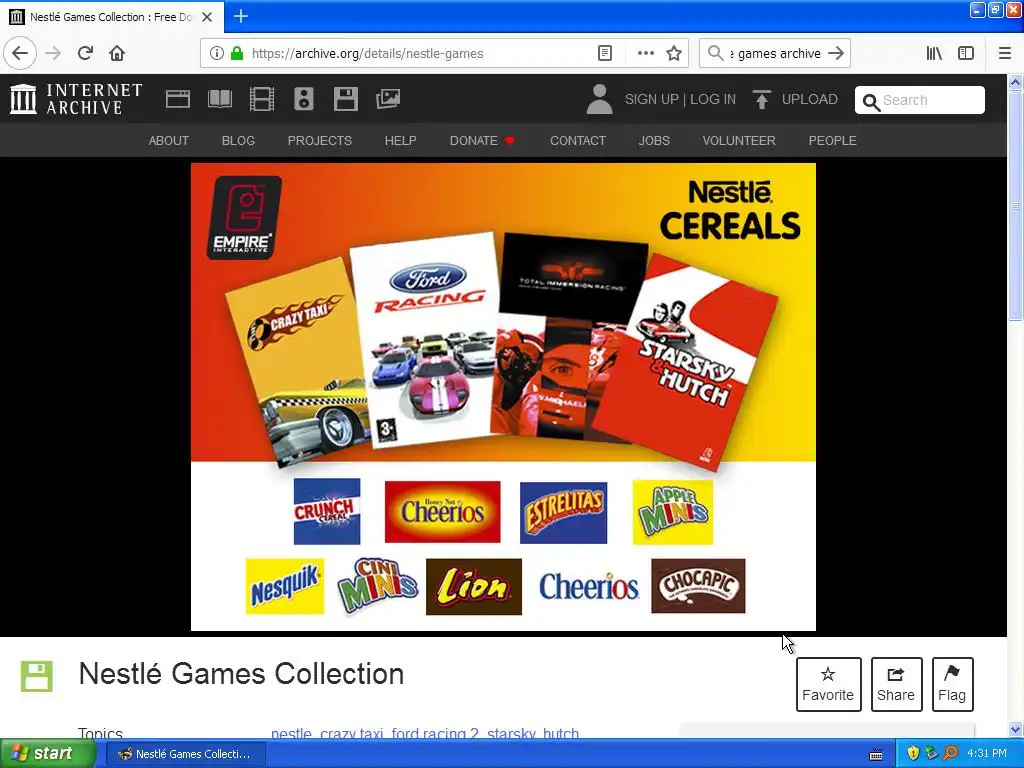Click the Flag button
This screenshot has height=768, width=1024.
pyautogui.click(x=952, y=684)
